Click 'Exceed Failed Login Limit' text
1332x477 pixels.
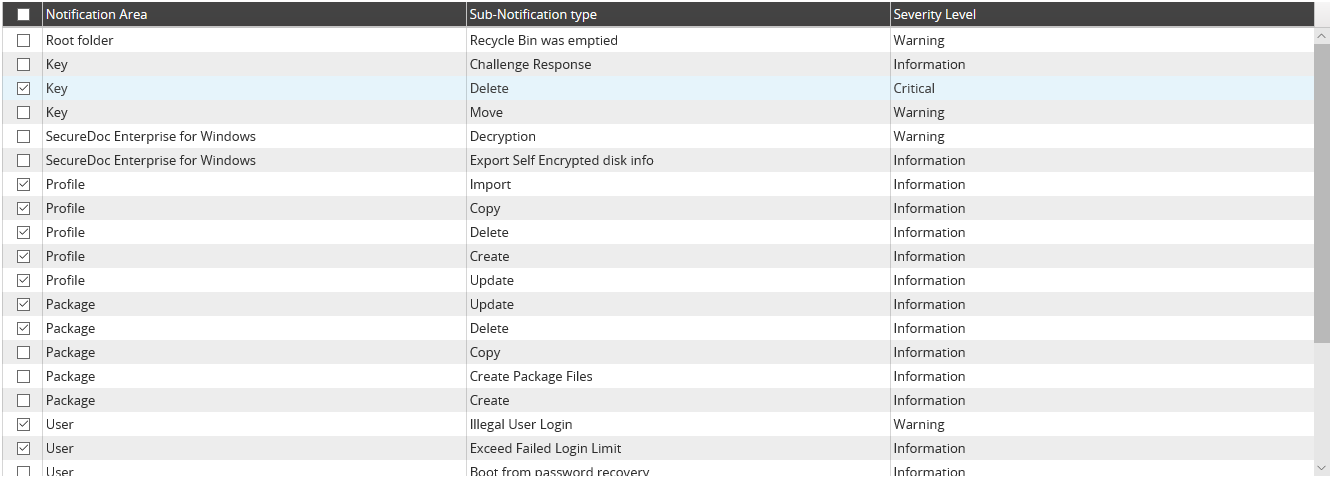point(546,449)
